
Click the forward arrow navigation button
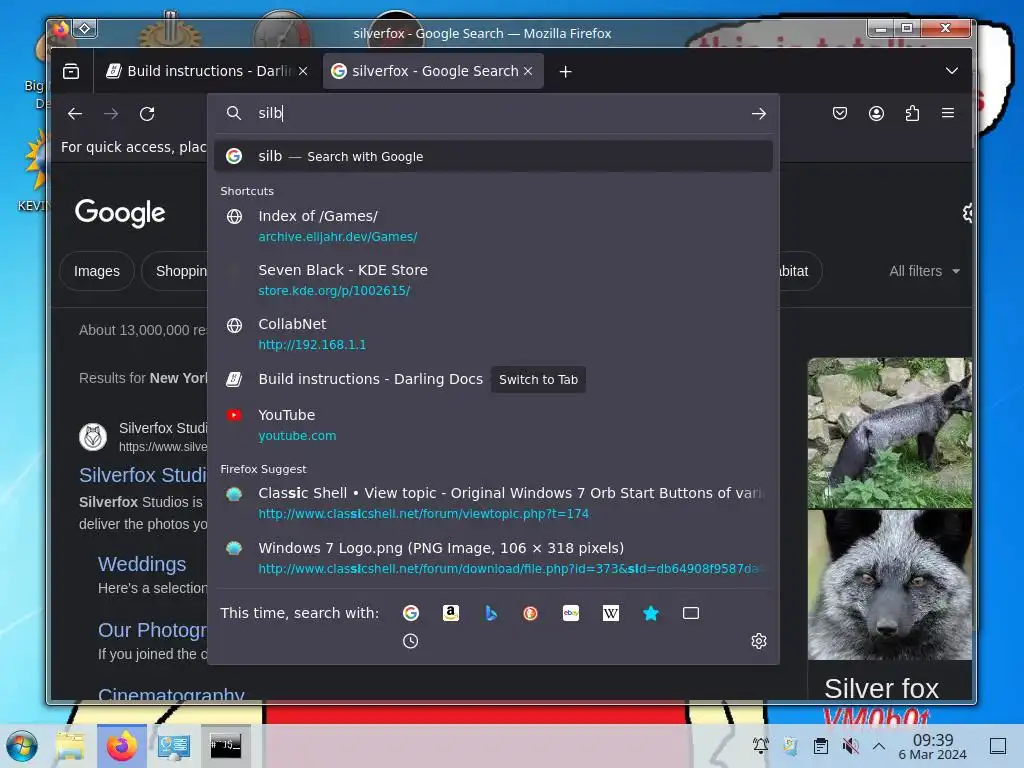pos(111,114)
